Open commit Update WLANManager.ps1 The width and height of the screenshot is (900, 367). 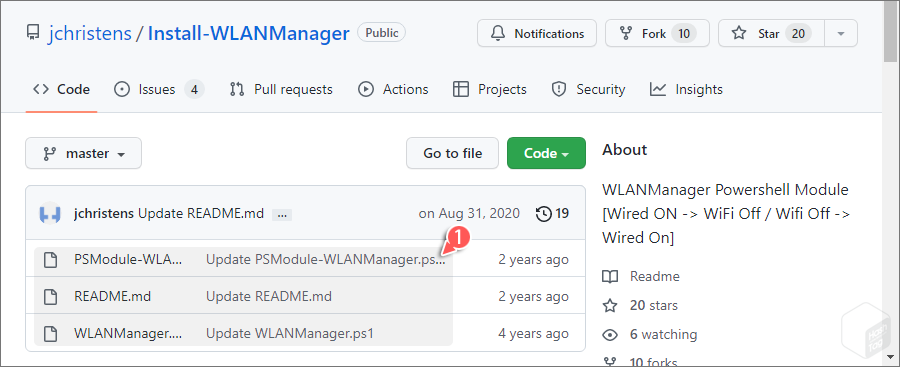click(290, 333)
